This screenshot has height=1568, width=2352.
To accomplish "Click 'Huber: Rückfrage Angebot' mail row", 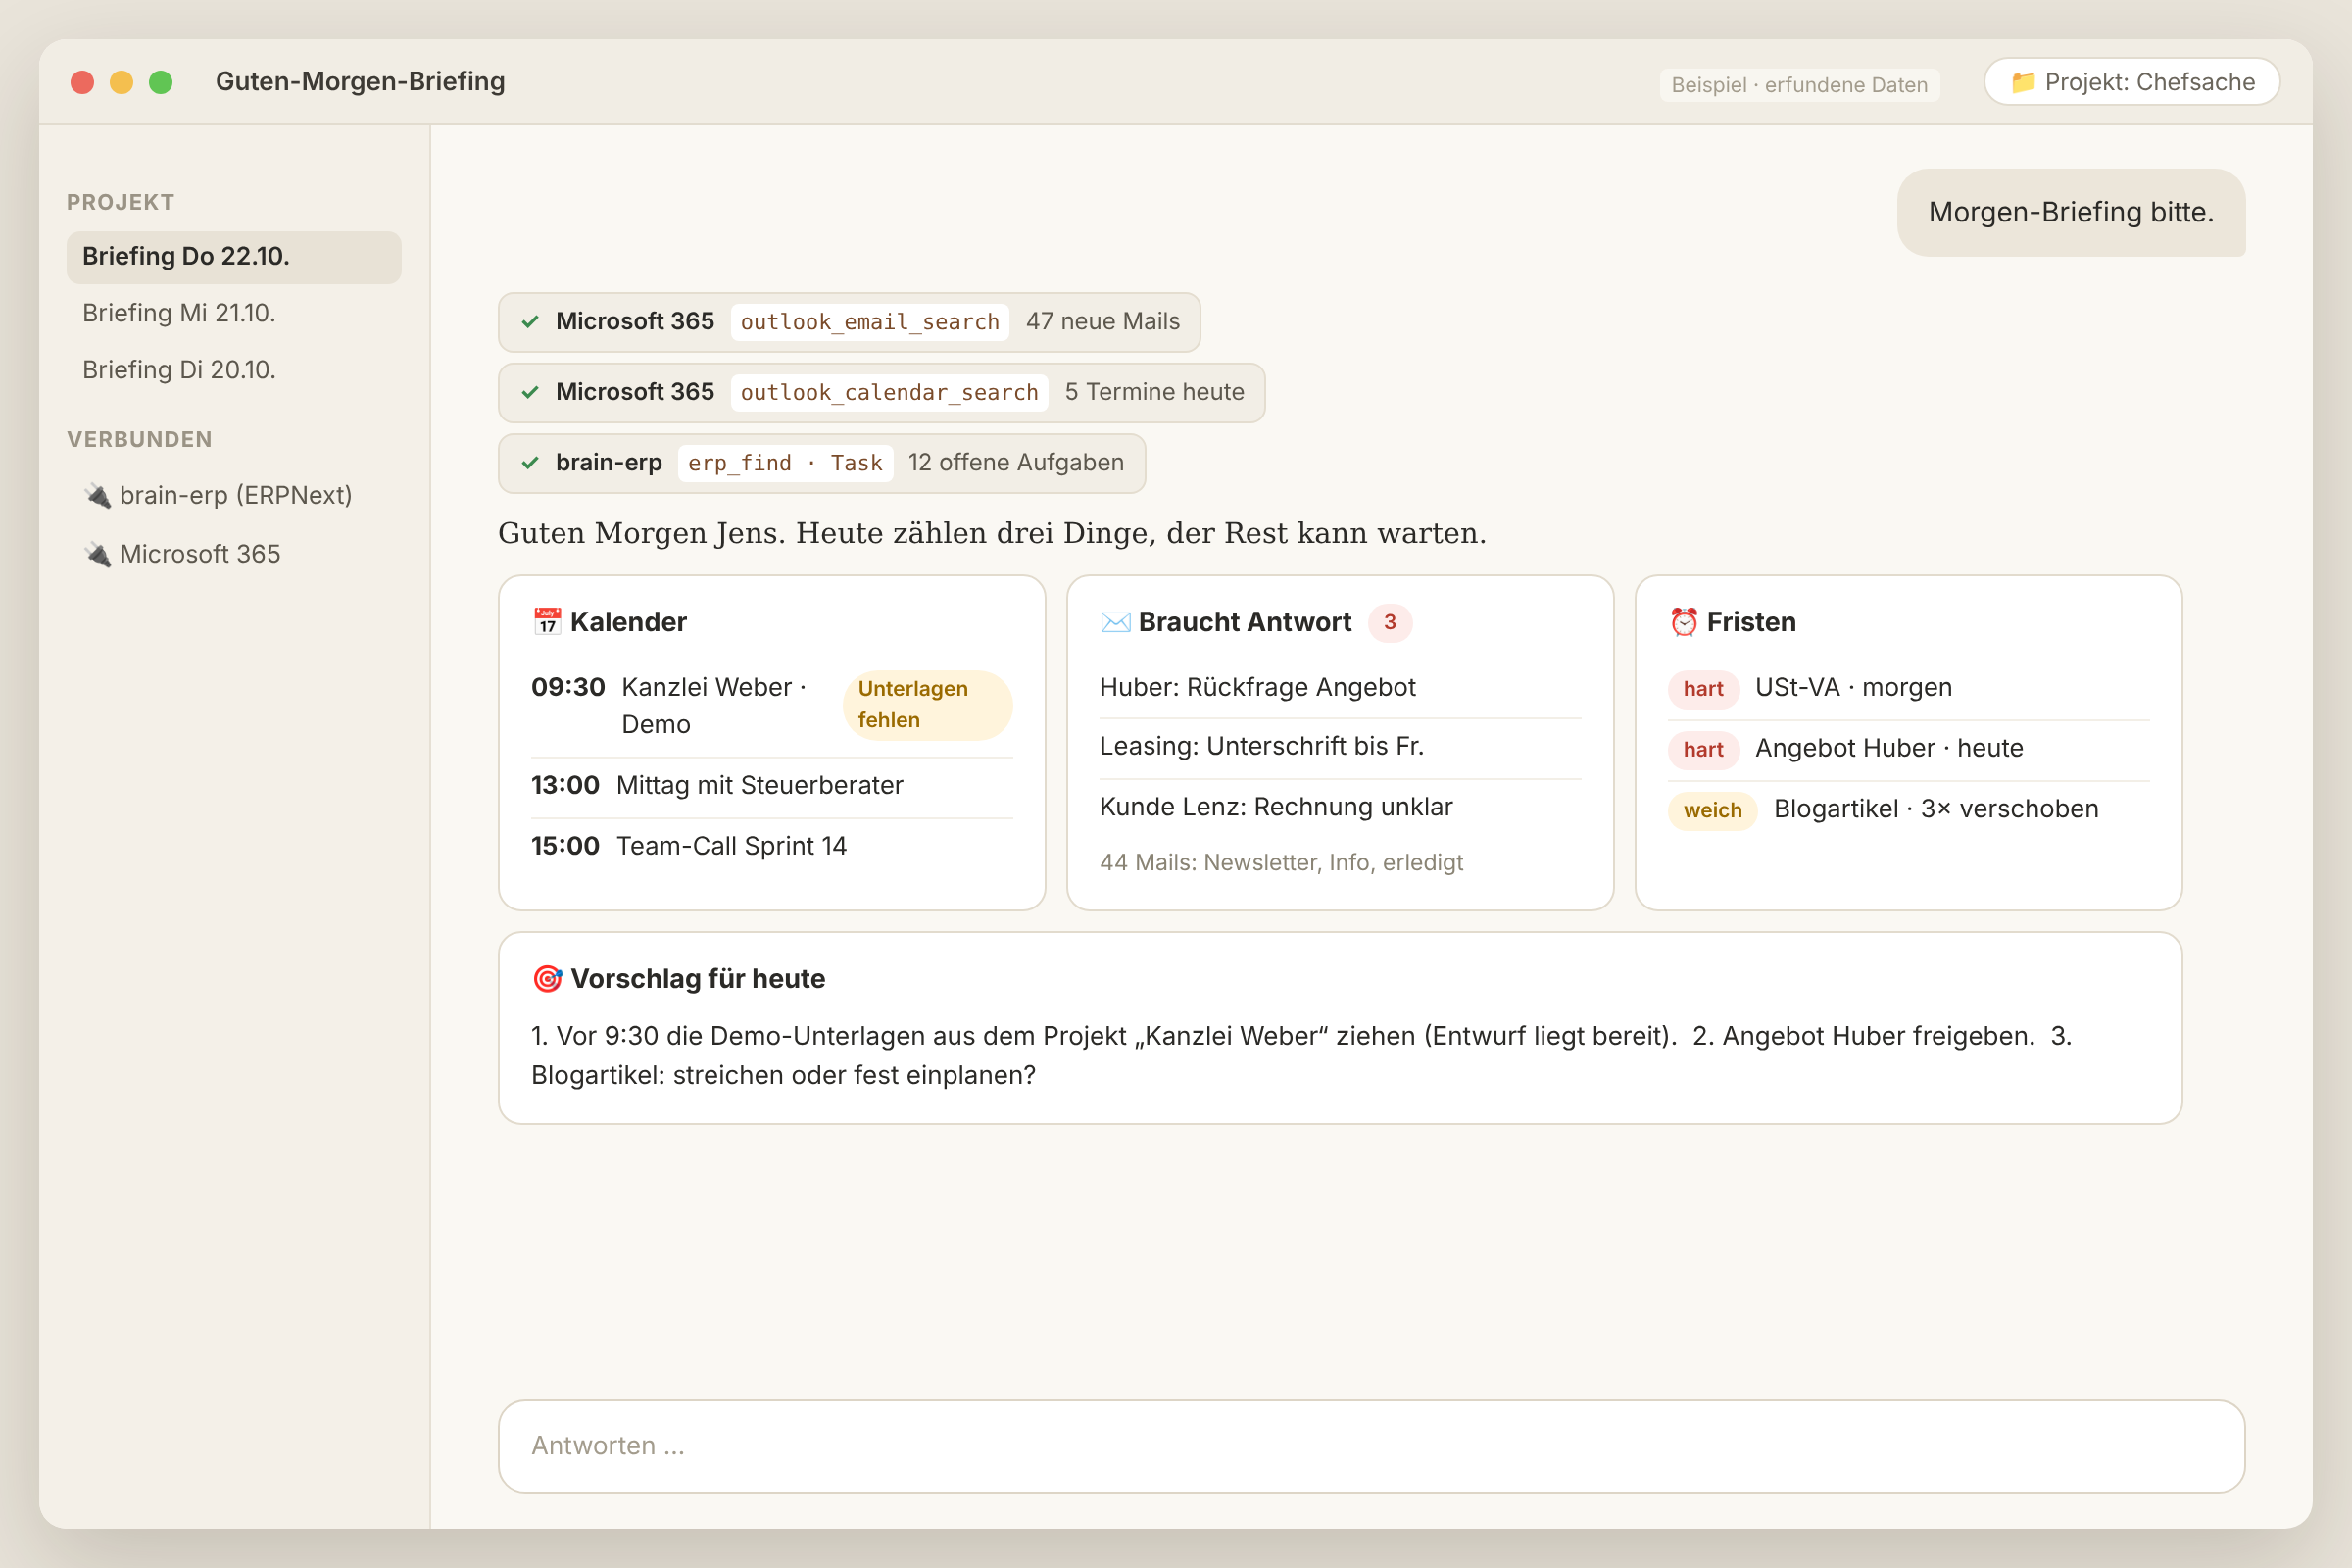I will pyautogui.click(x=1339, y=688).
